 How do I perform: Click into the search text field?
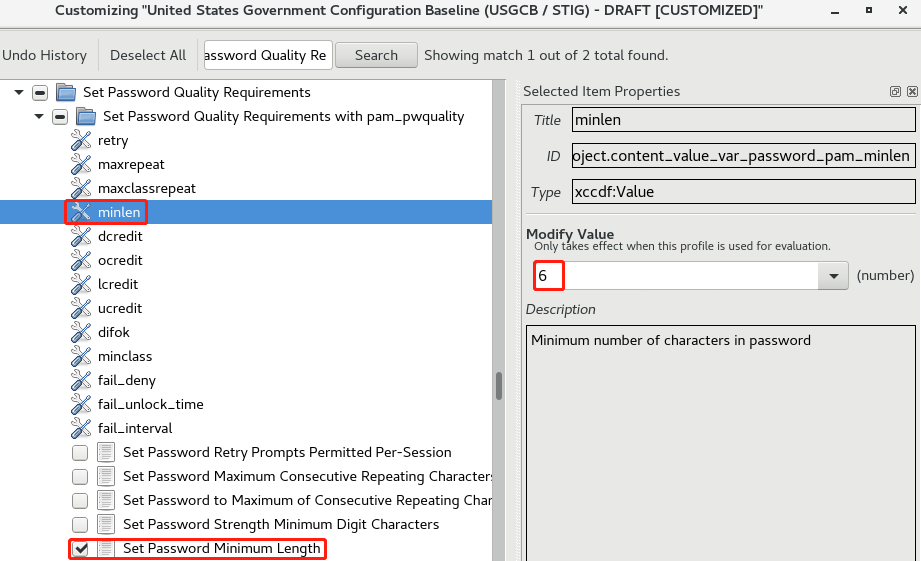[x=267, y=56]
